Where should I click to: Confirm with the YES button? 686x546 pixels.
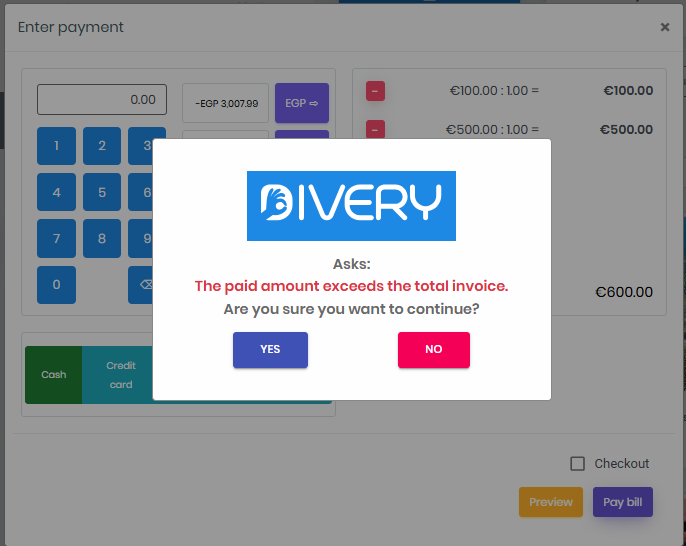270,350
